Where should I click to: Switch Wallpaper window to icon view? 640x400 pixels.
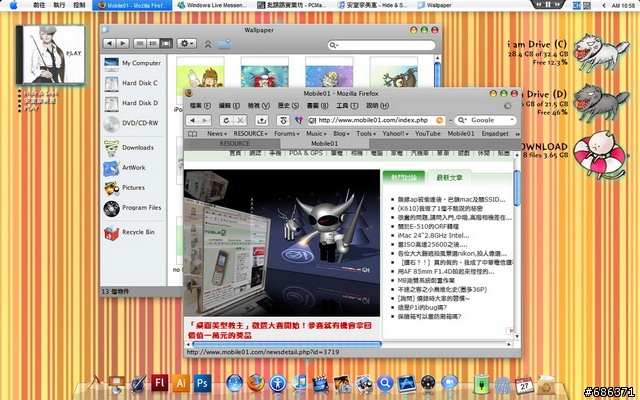[x=140, y=43]
